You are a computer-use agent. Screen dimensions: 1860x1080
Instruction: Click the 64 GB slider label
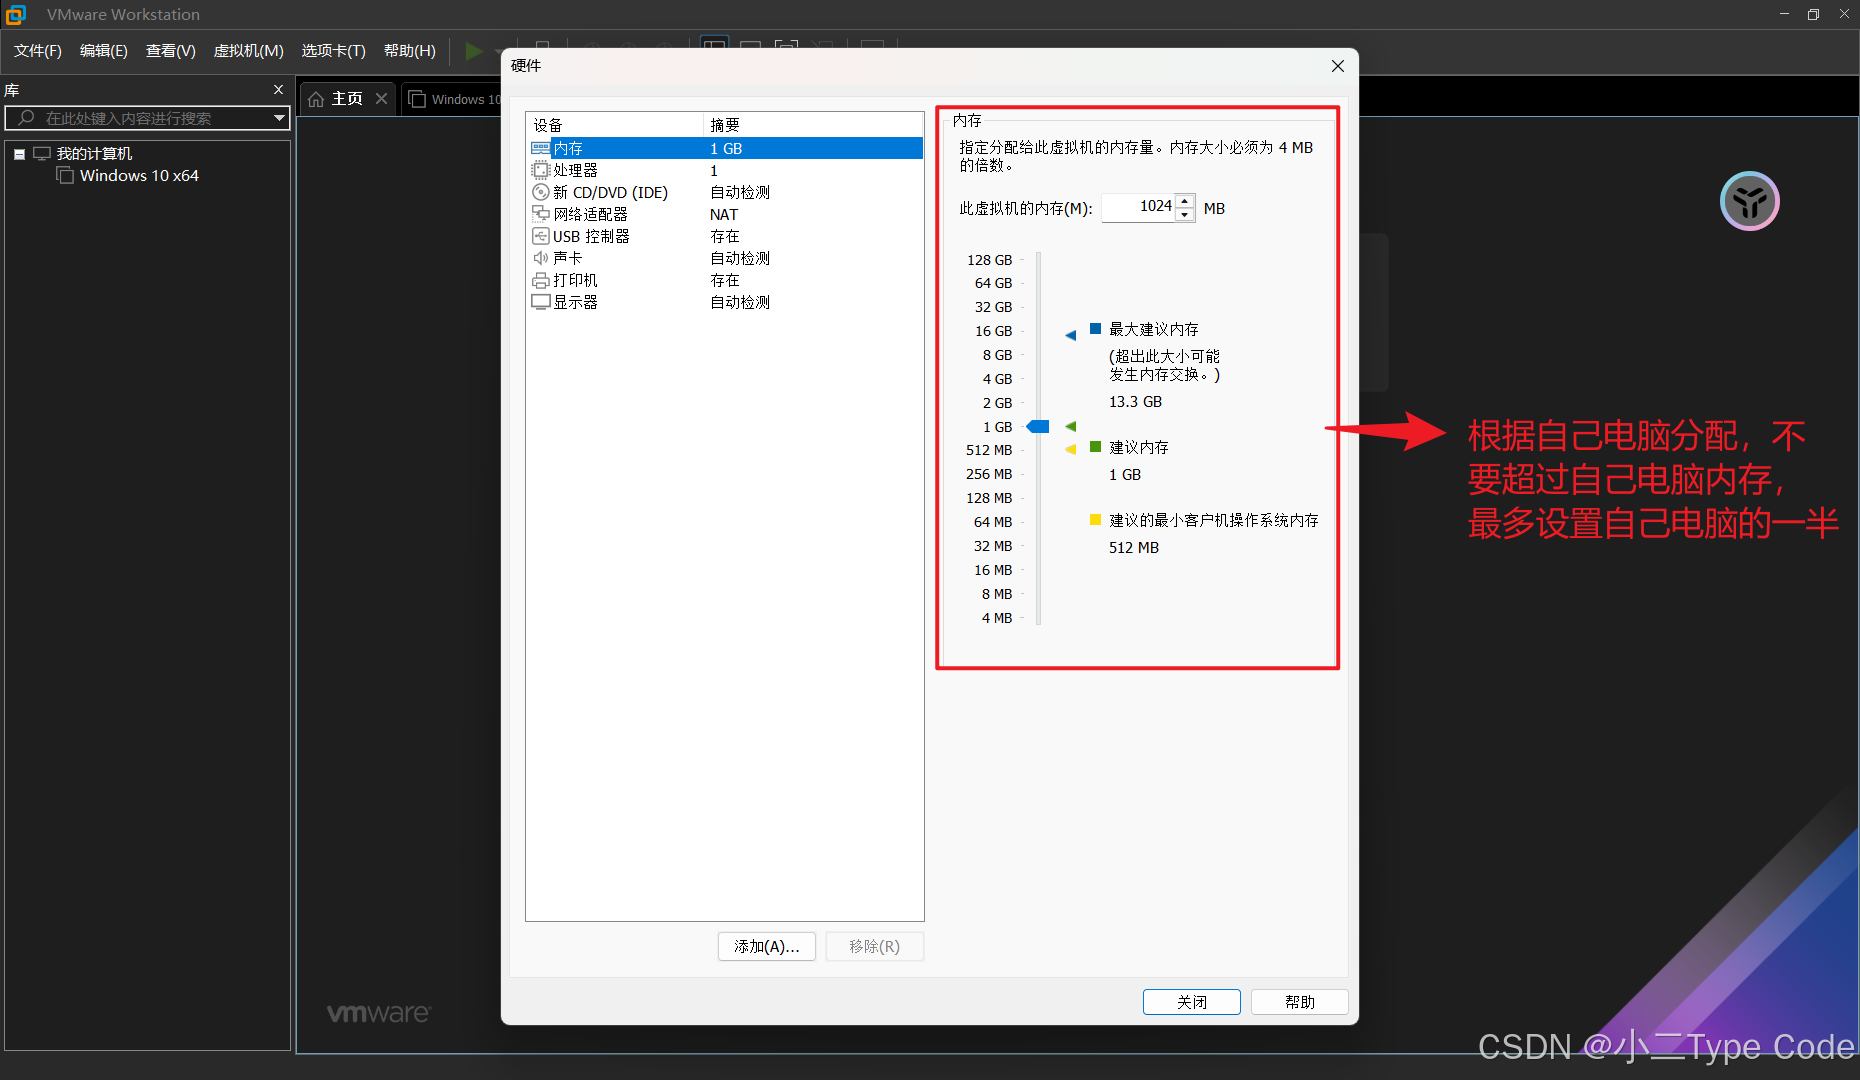click(x=993, y=283)
